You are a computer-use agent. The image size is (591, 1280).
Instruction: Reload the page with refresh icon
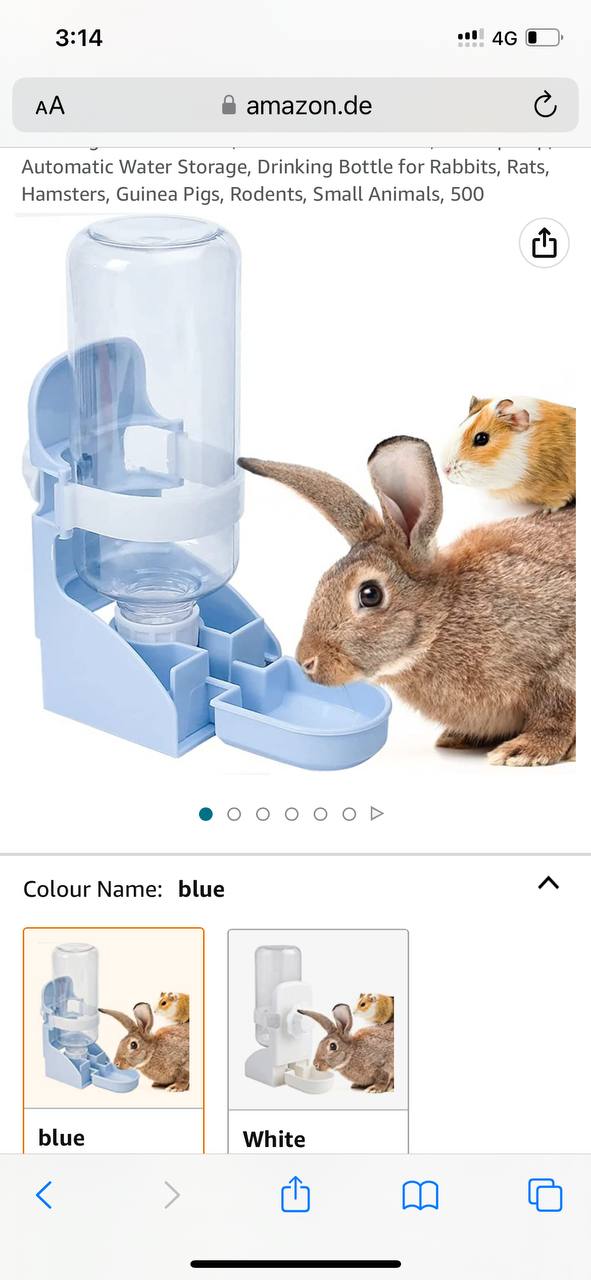544,105
